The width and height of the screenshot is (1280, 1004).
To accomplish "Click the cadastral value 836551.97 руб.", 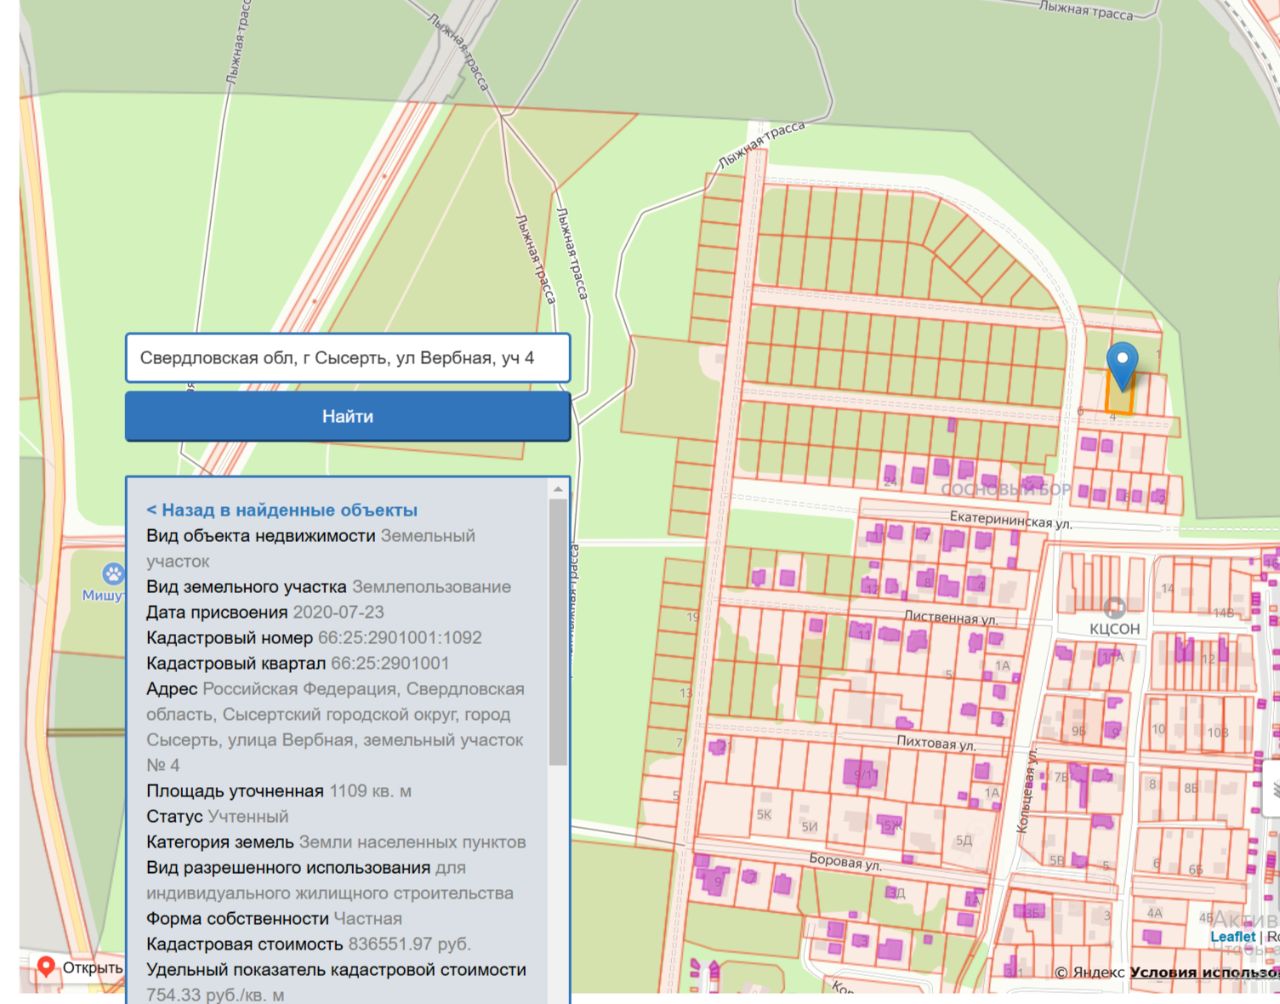I will pos(409,944).
